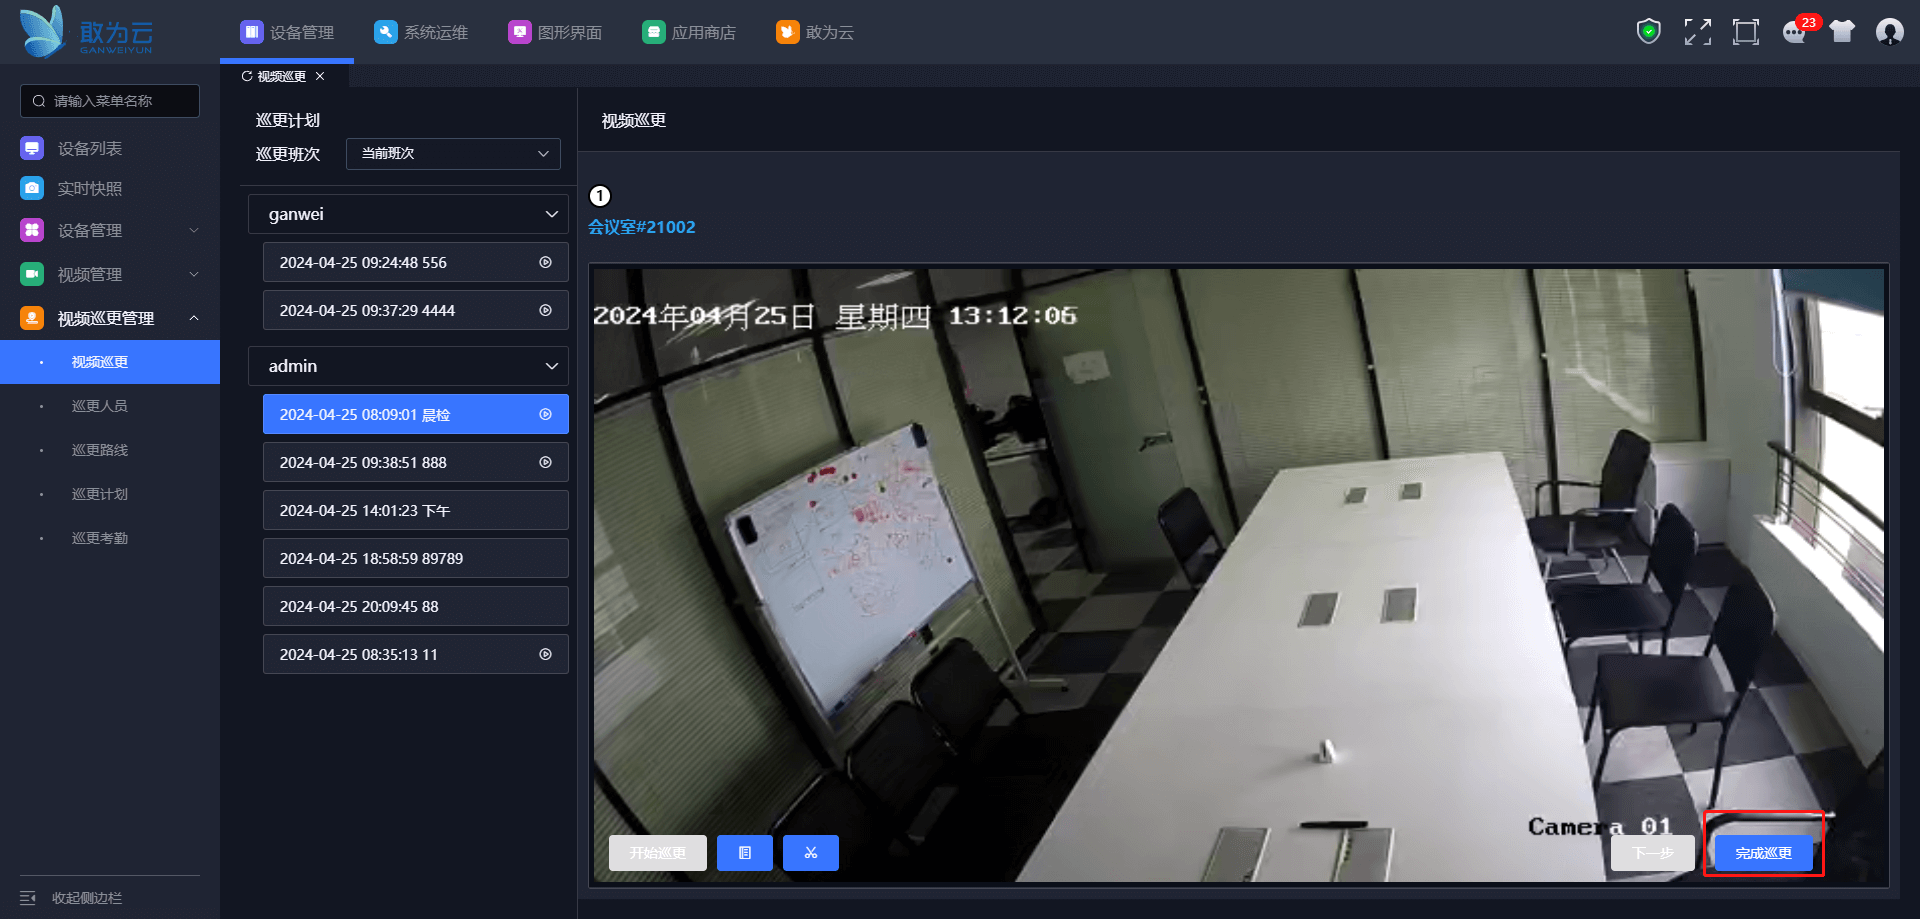Screen dimensions: 1920x919
Task: Collapse the ganwei plan group
Action: (x=551, y=214)
